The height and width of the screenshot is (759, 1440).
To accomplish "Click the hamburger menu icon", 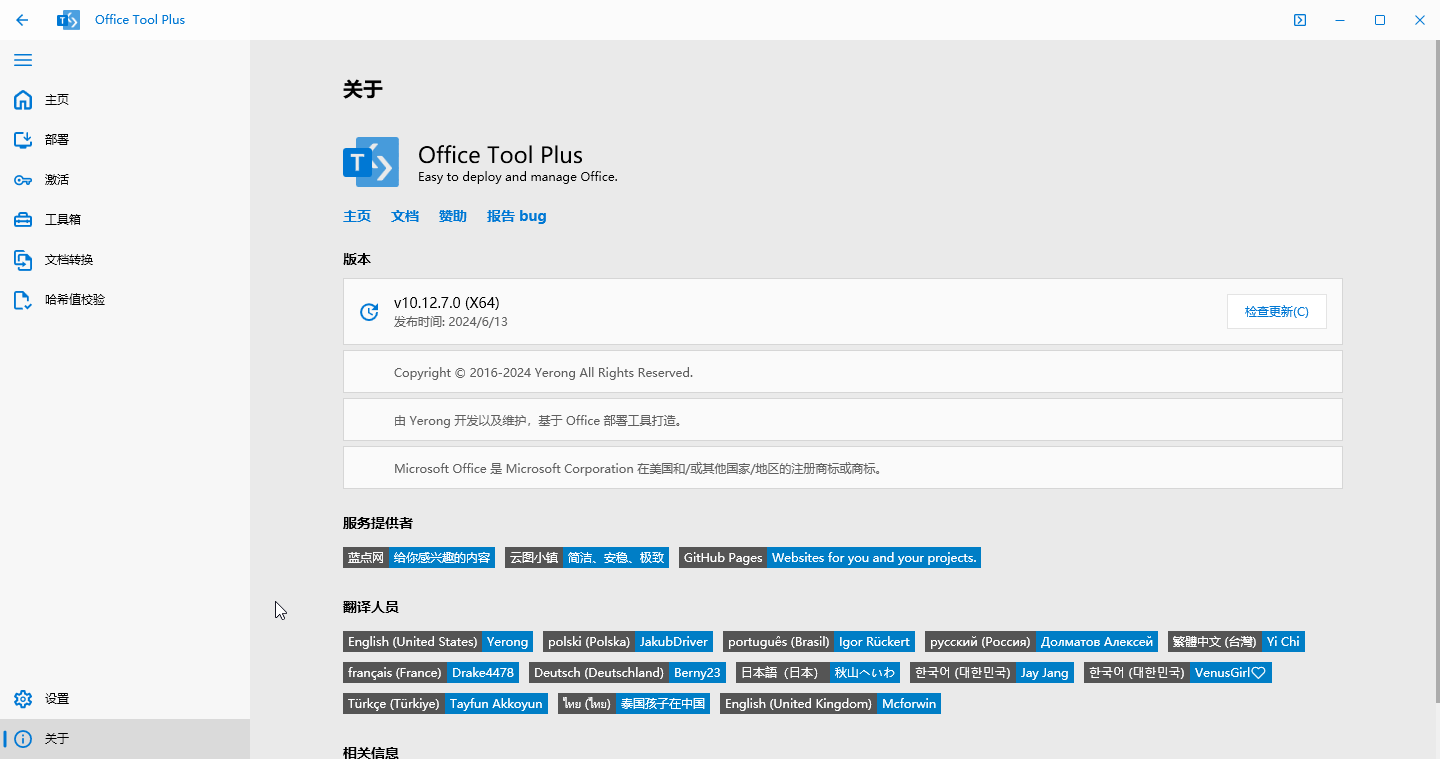I will 22,60.
